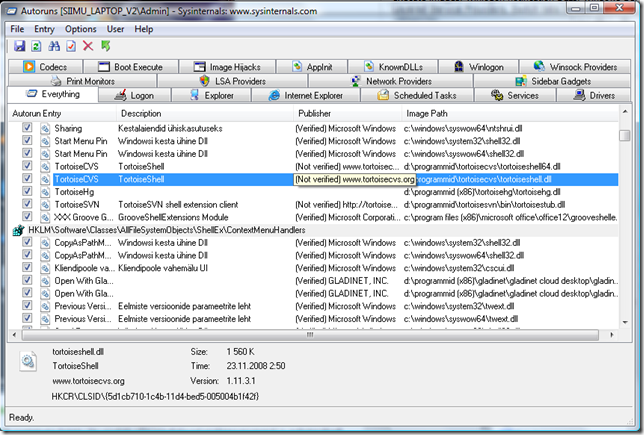Open the LSA Providers tab
Image resolution: width=644 pixels, height=435 pixels.
[x=232, y=81]
